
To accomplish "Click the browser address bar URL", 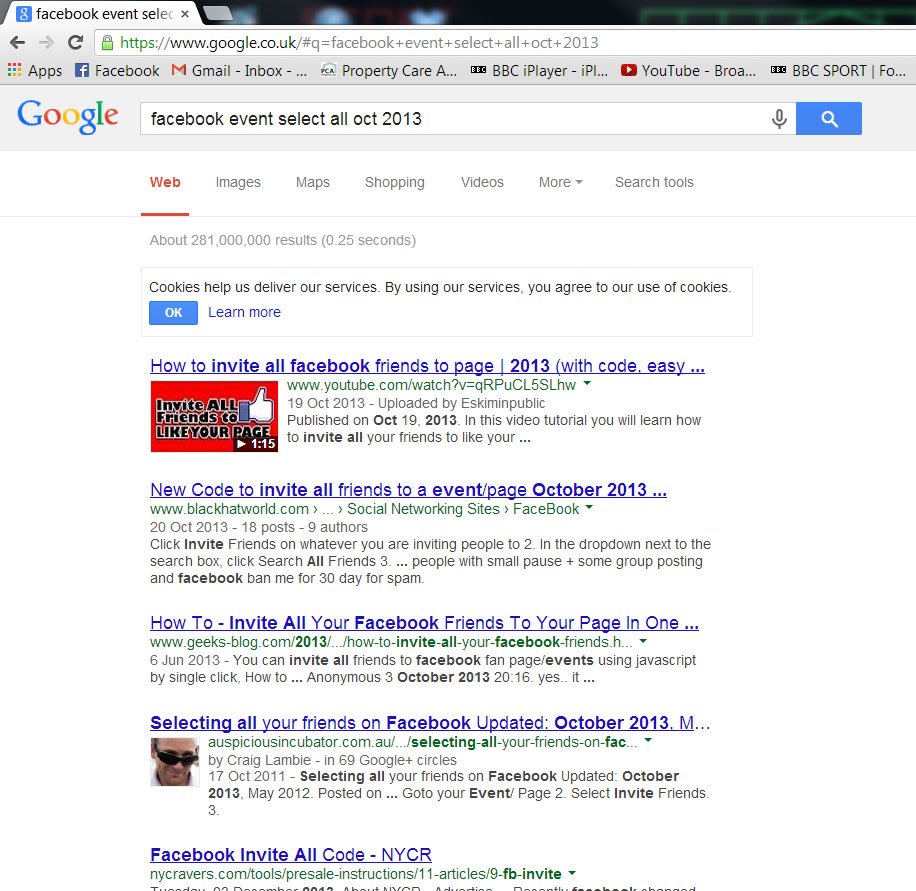I will [359, 43].
